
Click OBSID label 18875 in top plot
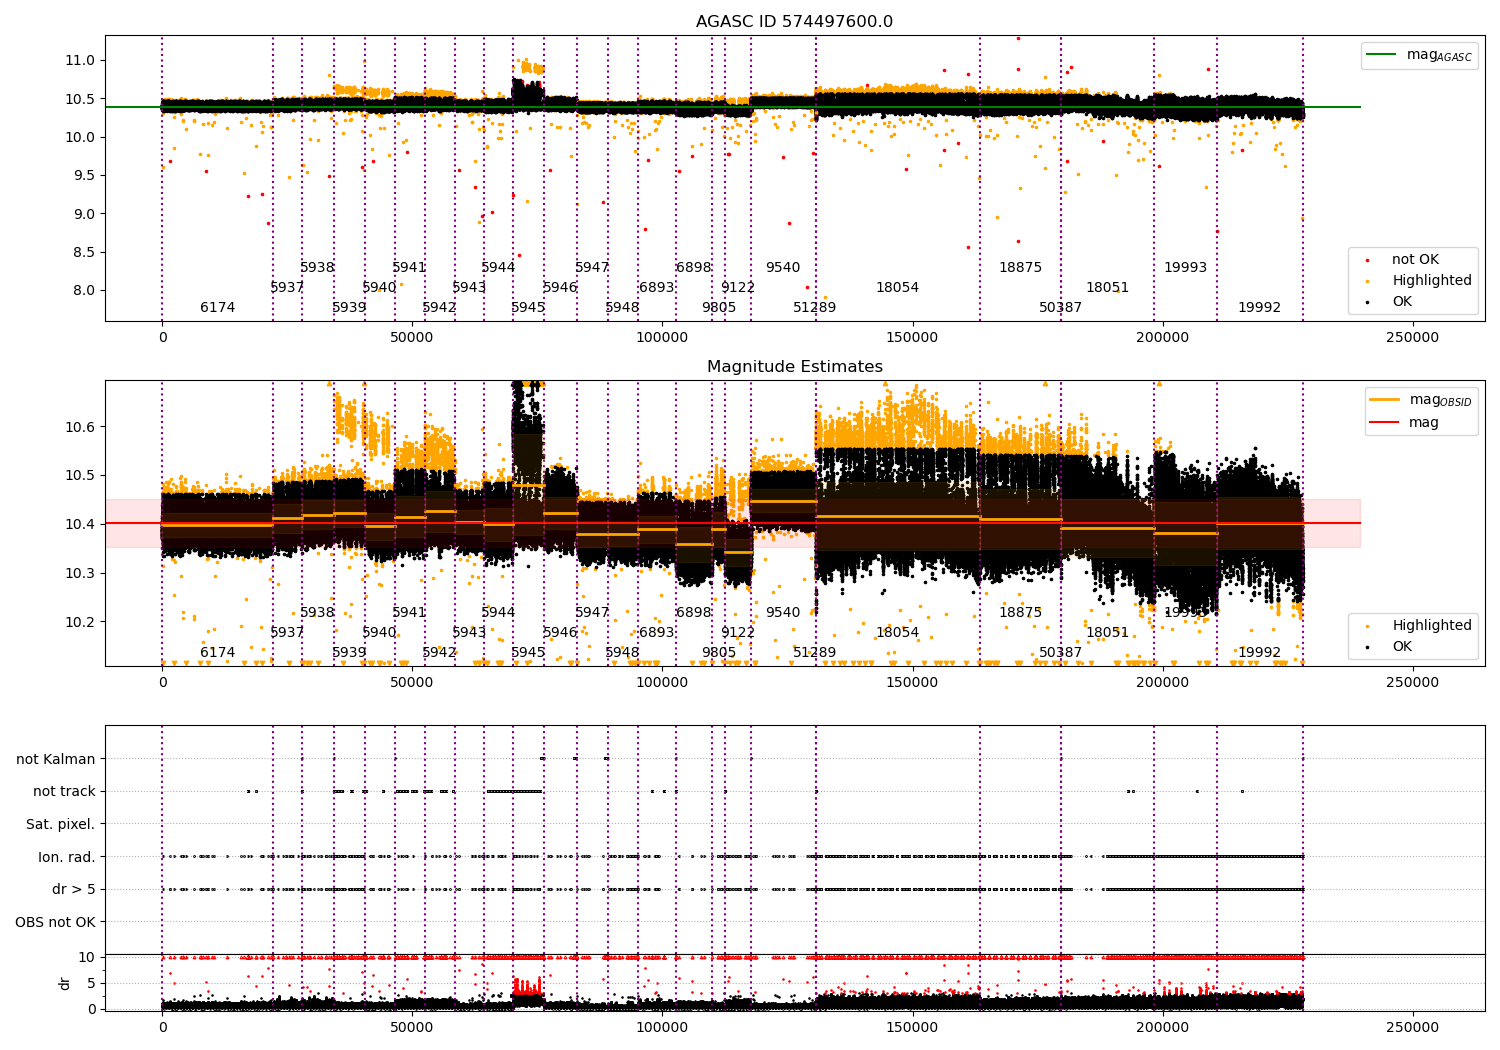[1020, 267]
